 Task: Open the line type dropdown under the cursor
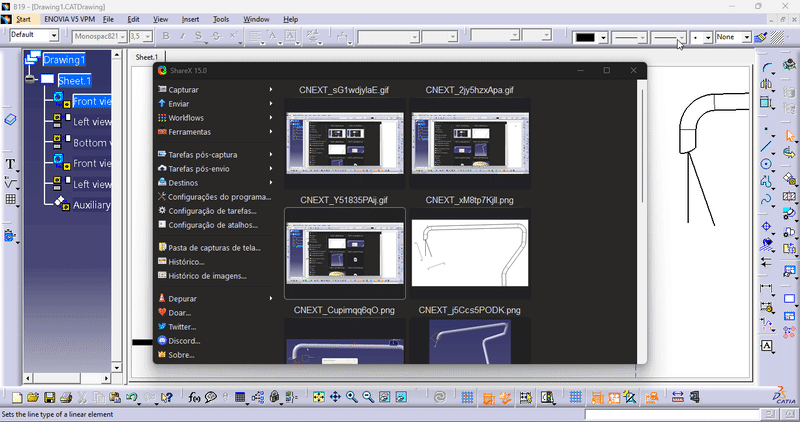682,38
